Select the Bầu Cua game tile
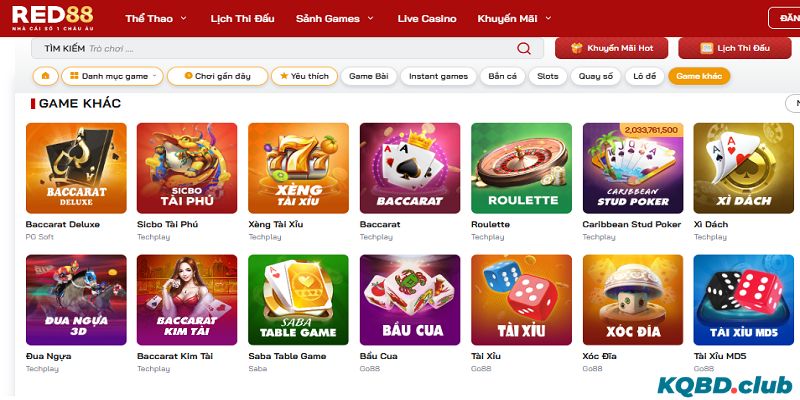This screenshot has width=800, height=400. point(410,300)
